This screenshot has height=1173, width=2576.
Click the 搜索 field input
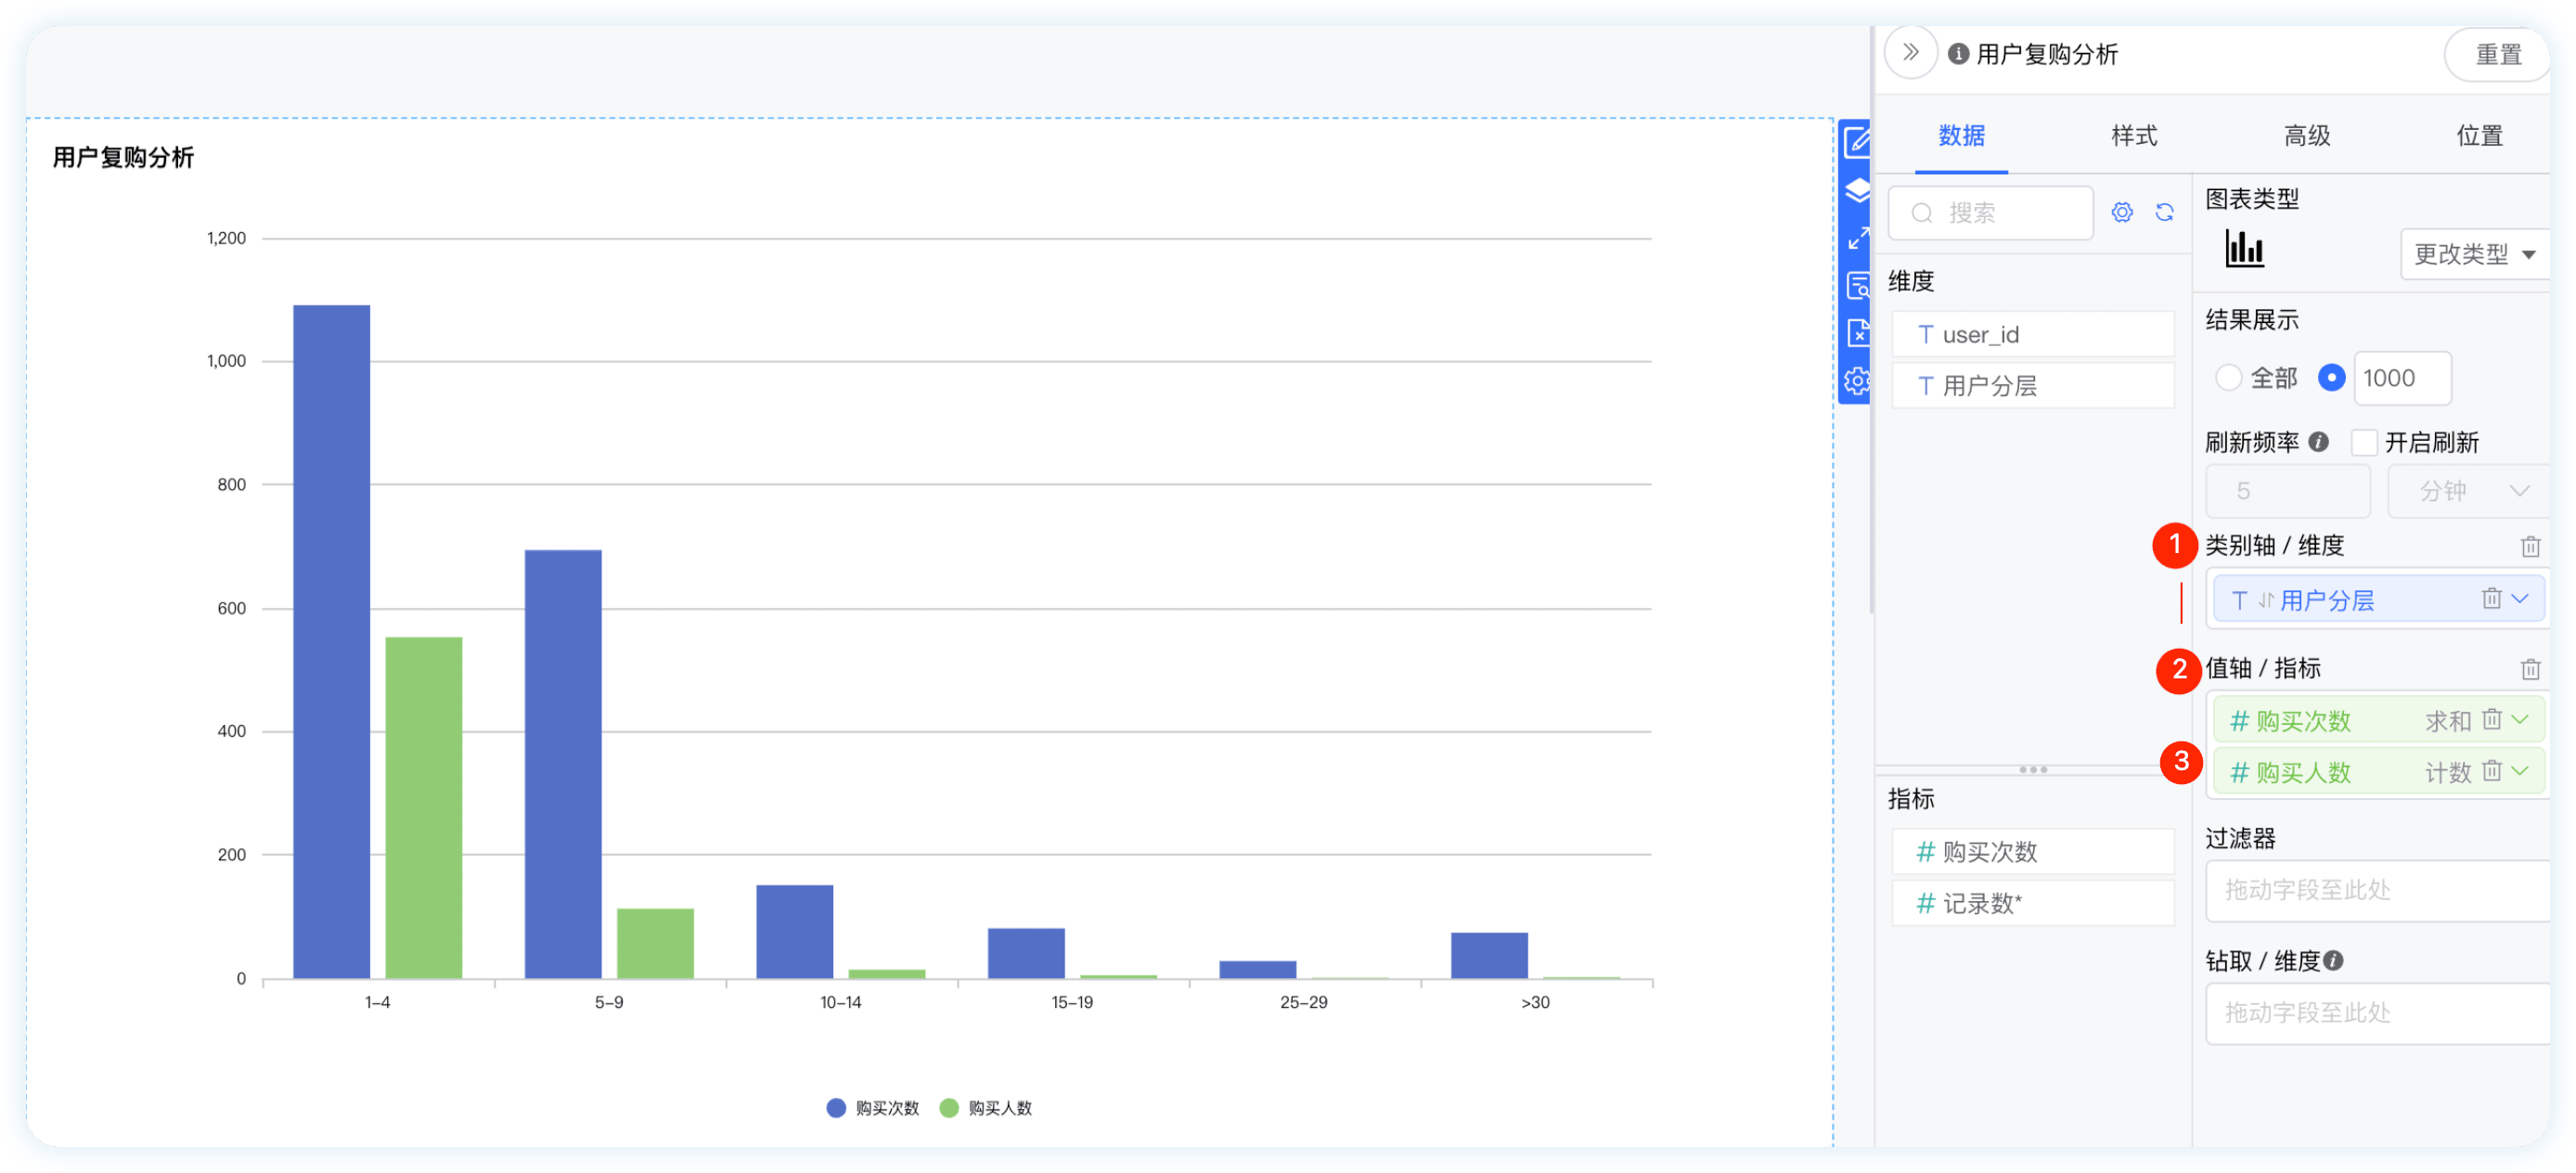tap(1990, 212)
